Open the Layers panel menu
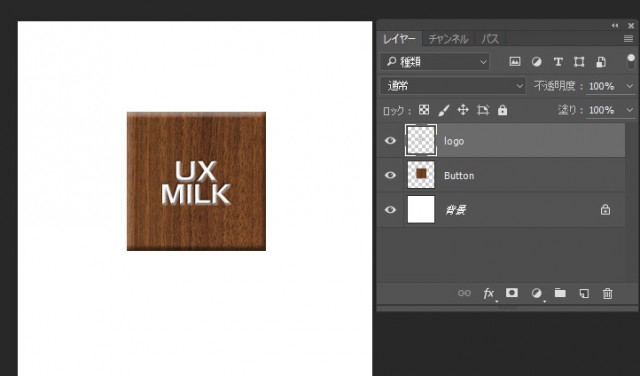Screen dimensions: 640x376 628,39
